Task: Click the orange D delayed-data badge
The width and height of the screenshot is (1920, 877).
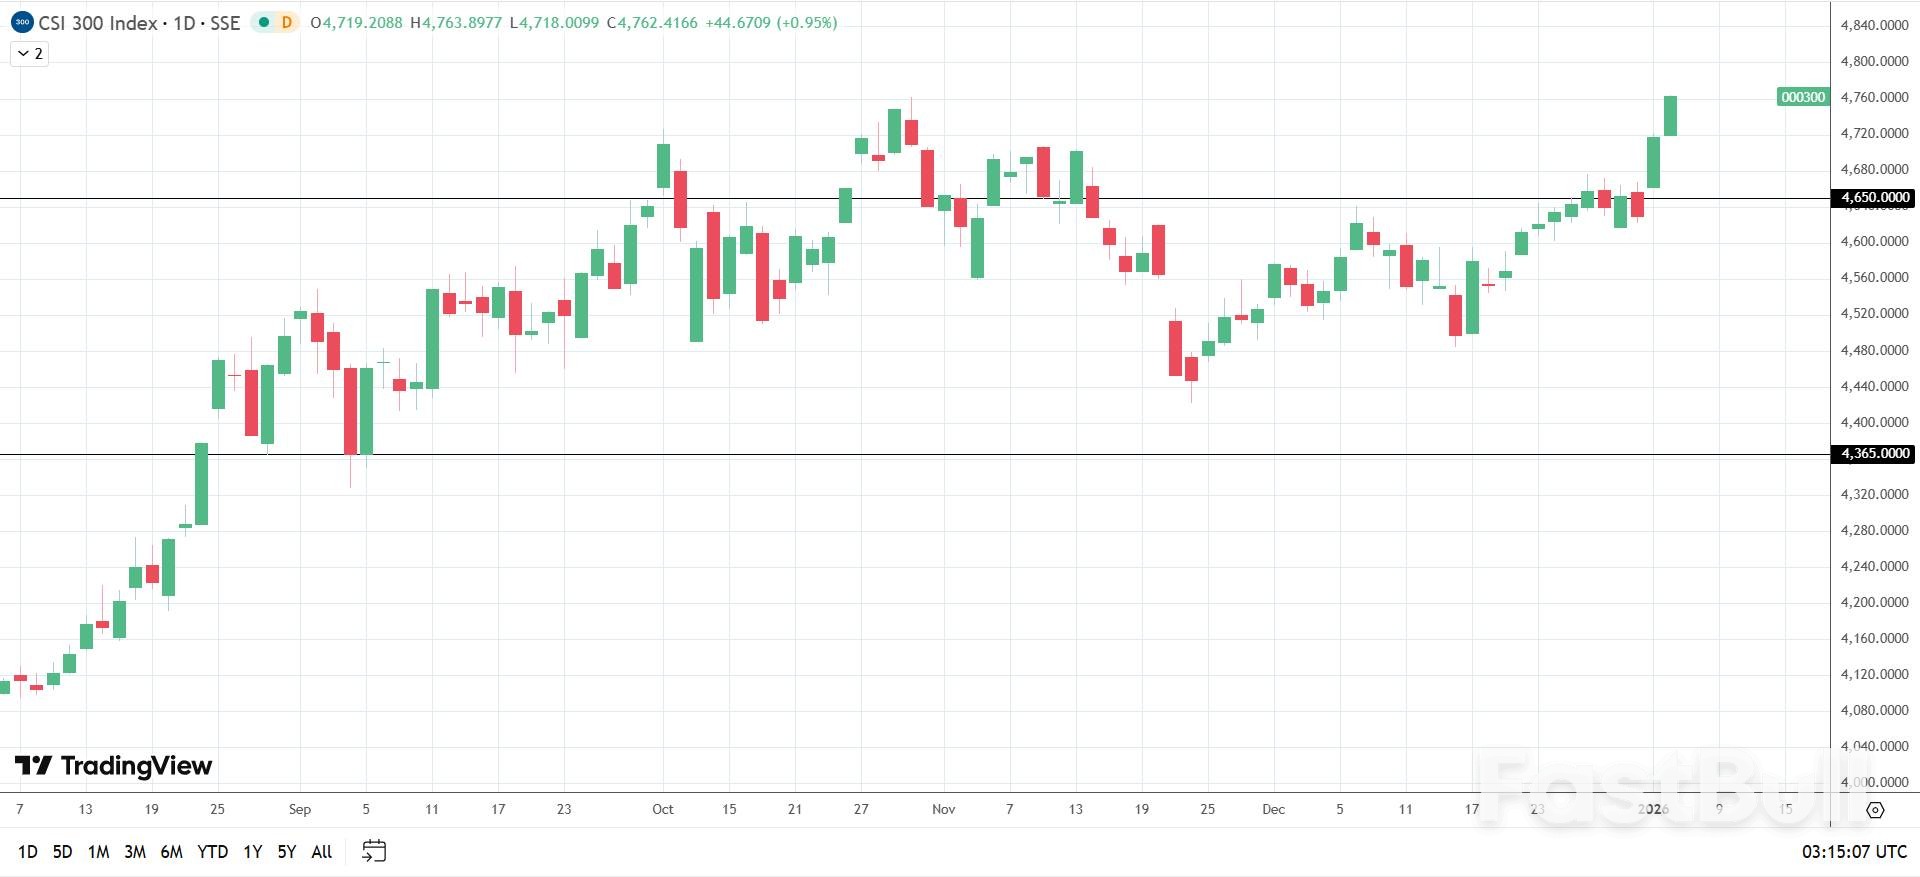Action: [x=287, y=22]
